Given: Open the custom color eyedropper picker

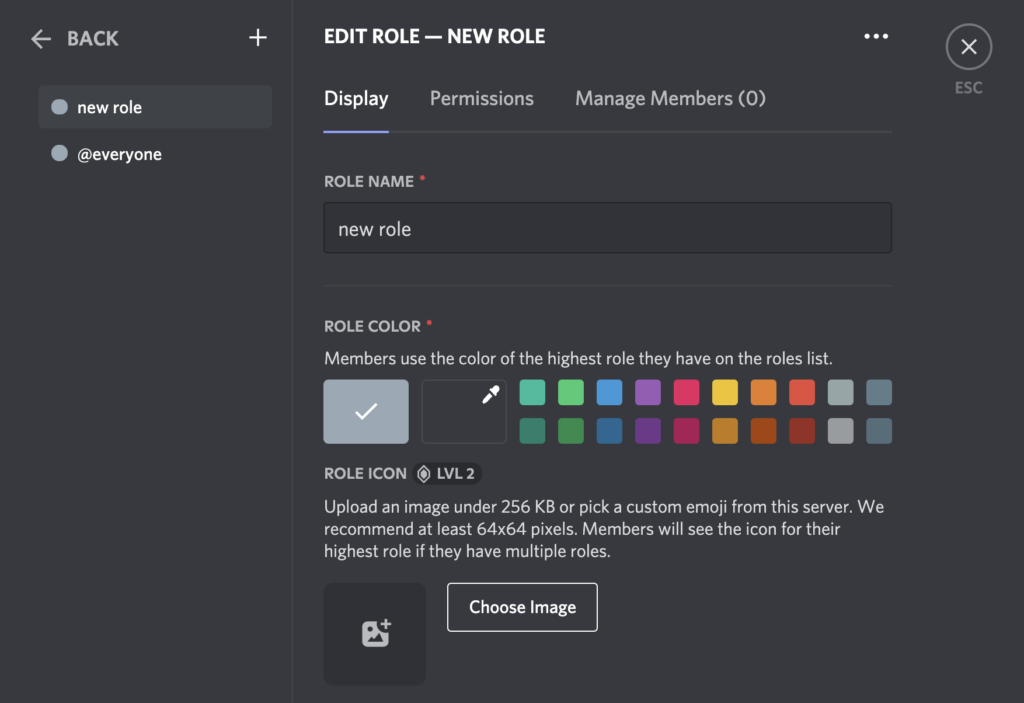Looking at the screenshot, I should click(464, 410).
